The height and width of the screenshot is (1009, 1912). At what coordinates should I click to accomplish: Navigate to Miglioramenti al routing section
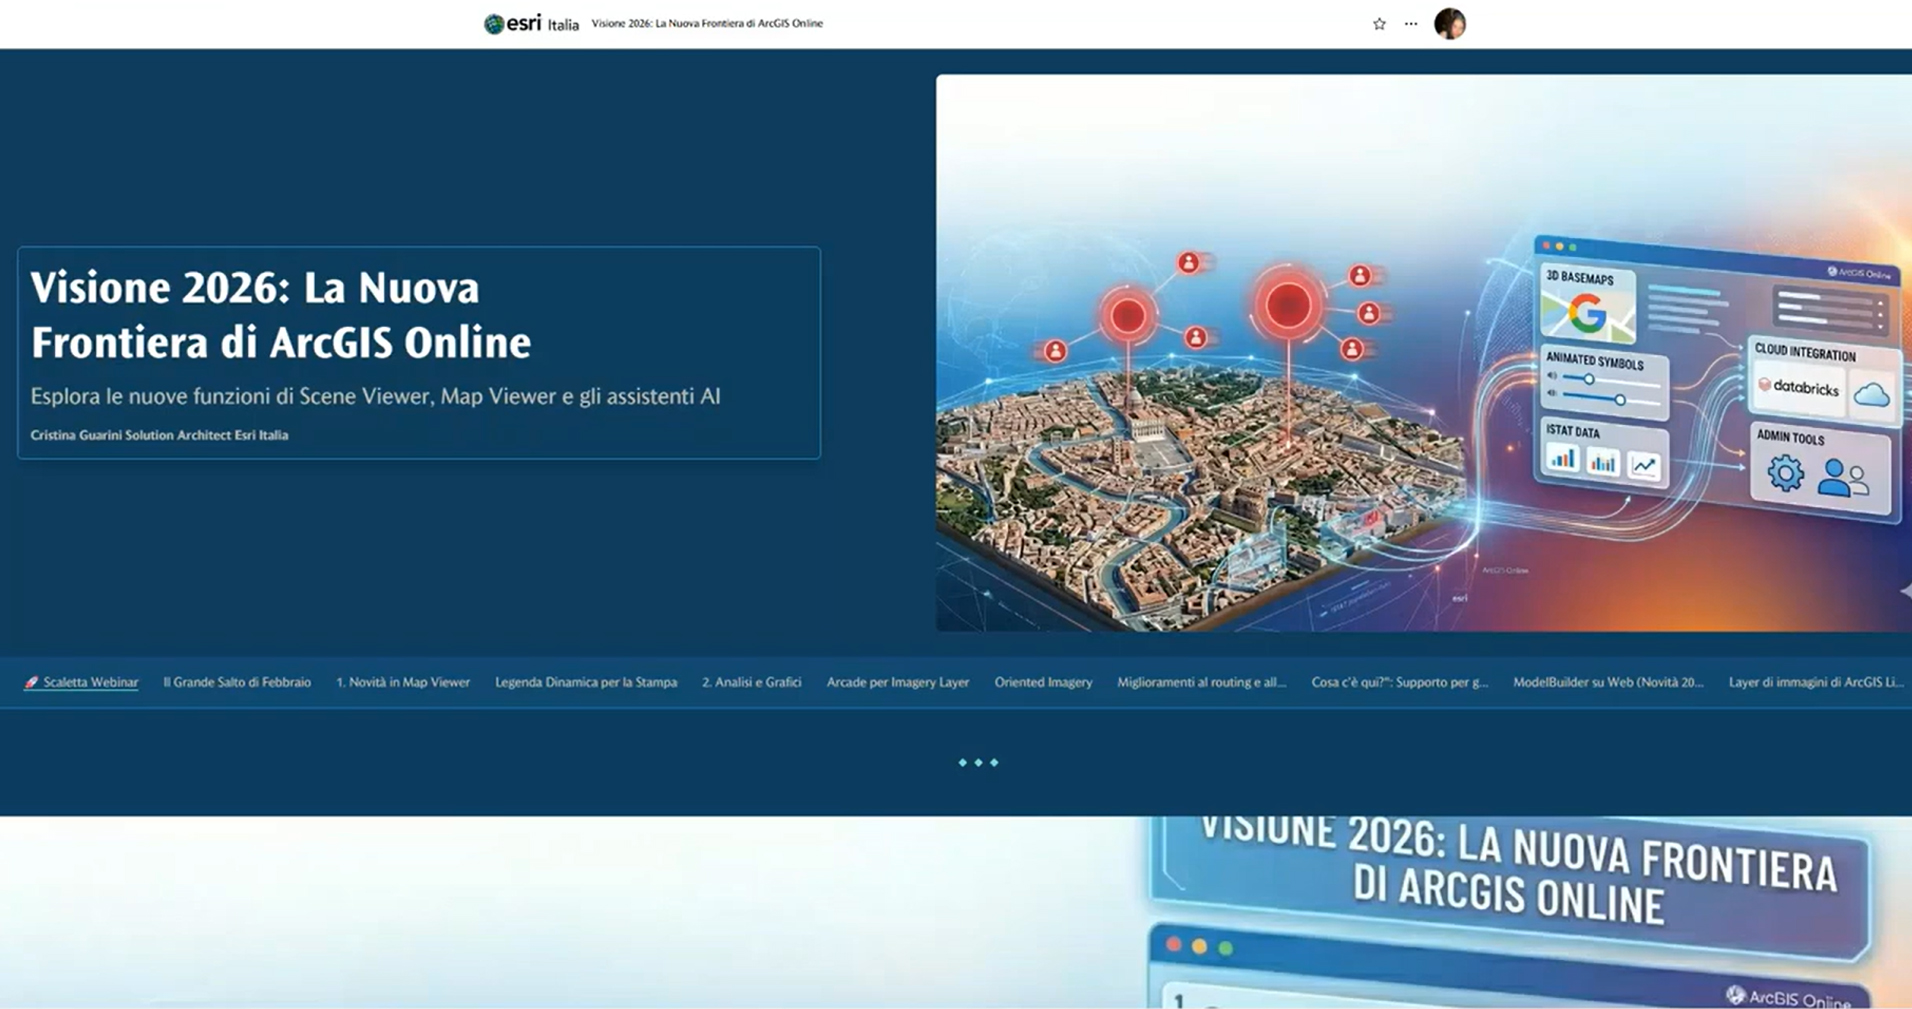[1201, 682]
